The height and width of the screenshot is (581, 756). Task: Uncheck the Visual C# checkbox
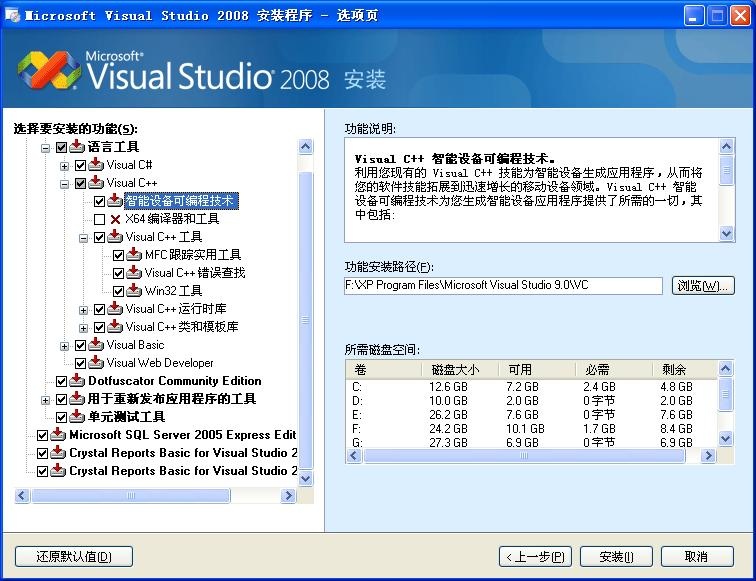81,165
